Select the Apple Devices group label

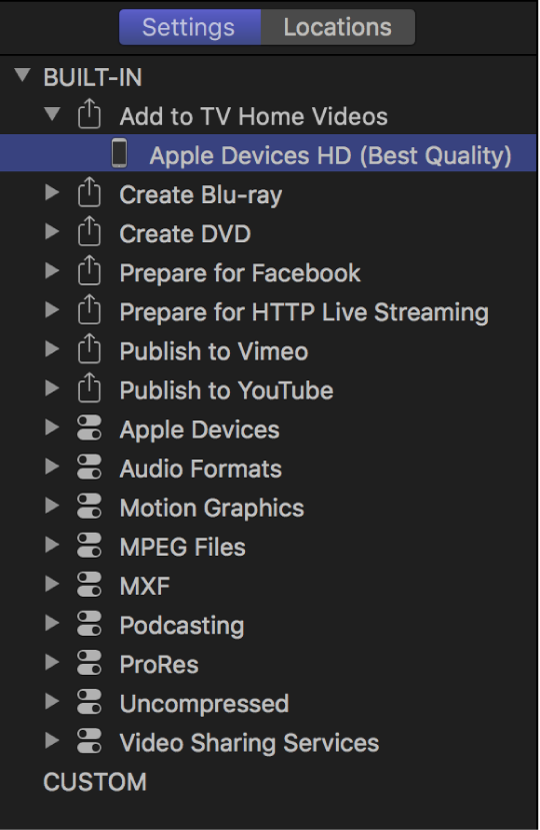point(200,430)
